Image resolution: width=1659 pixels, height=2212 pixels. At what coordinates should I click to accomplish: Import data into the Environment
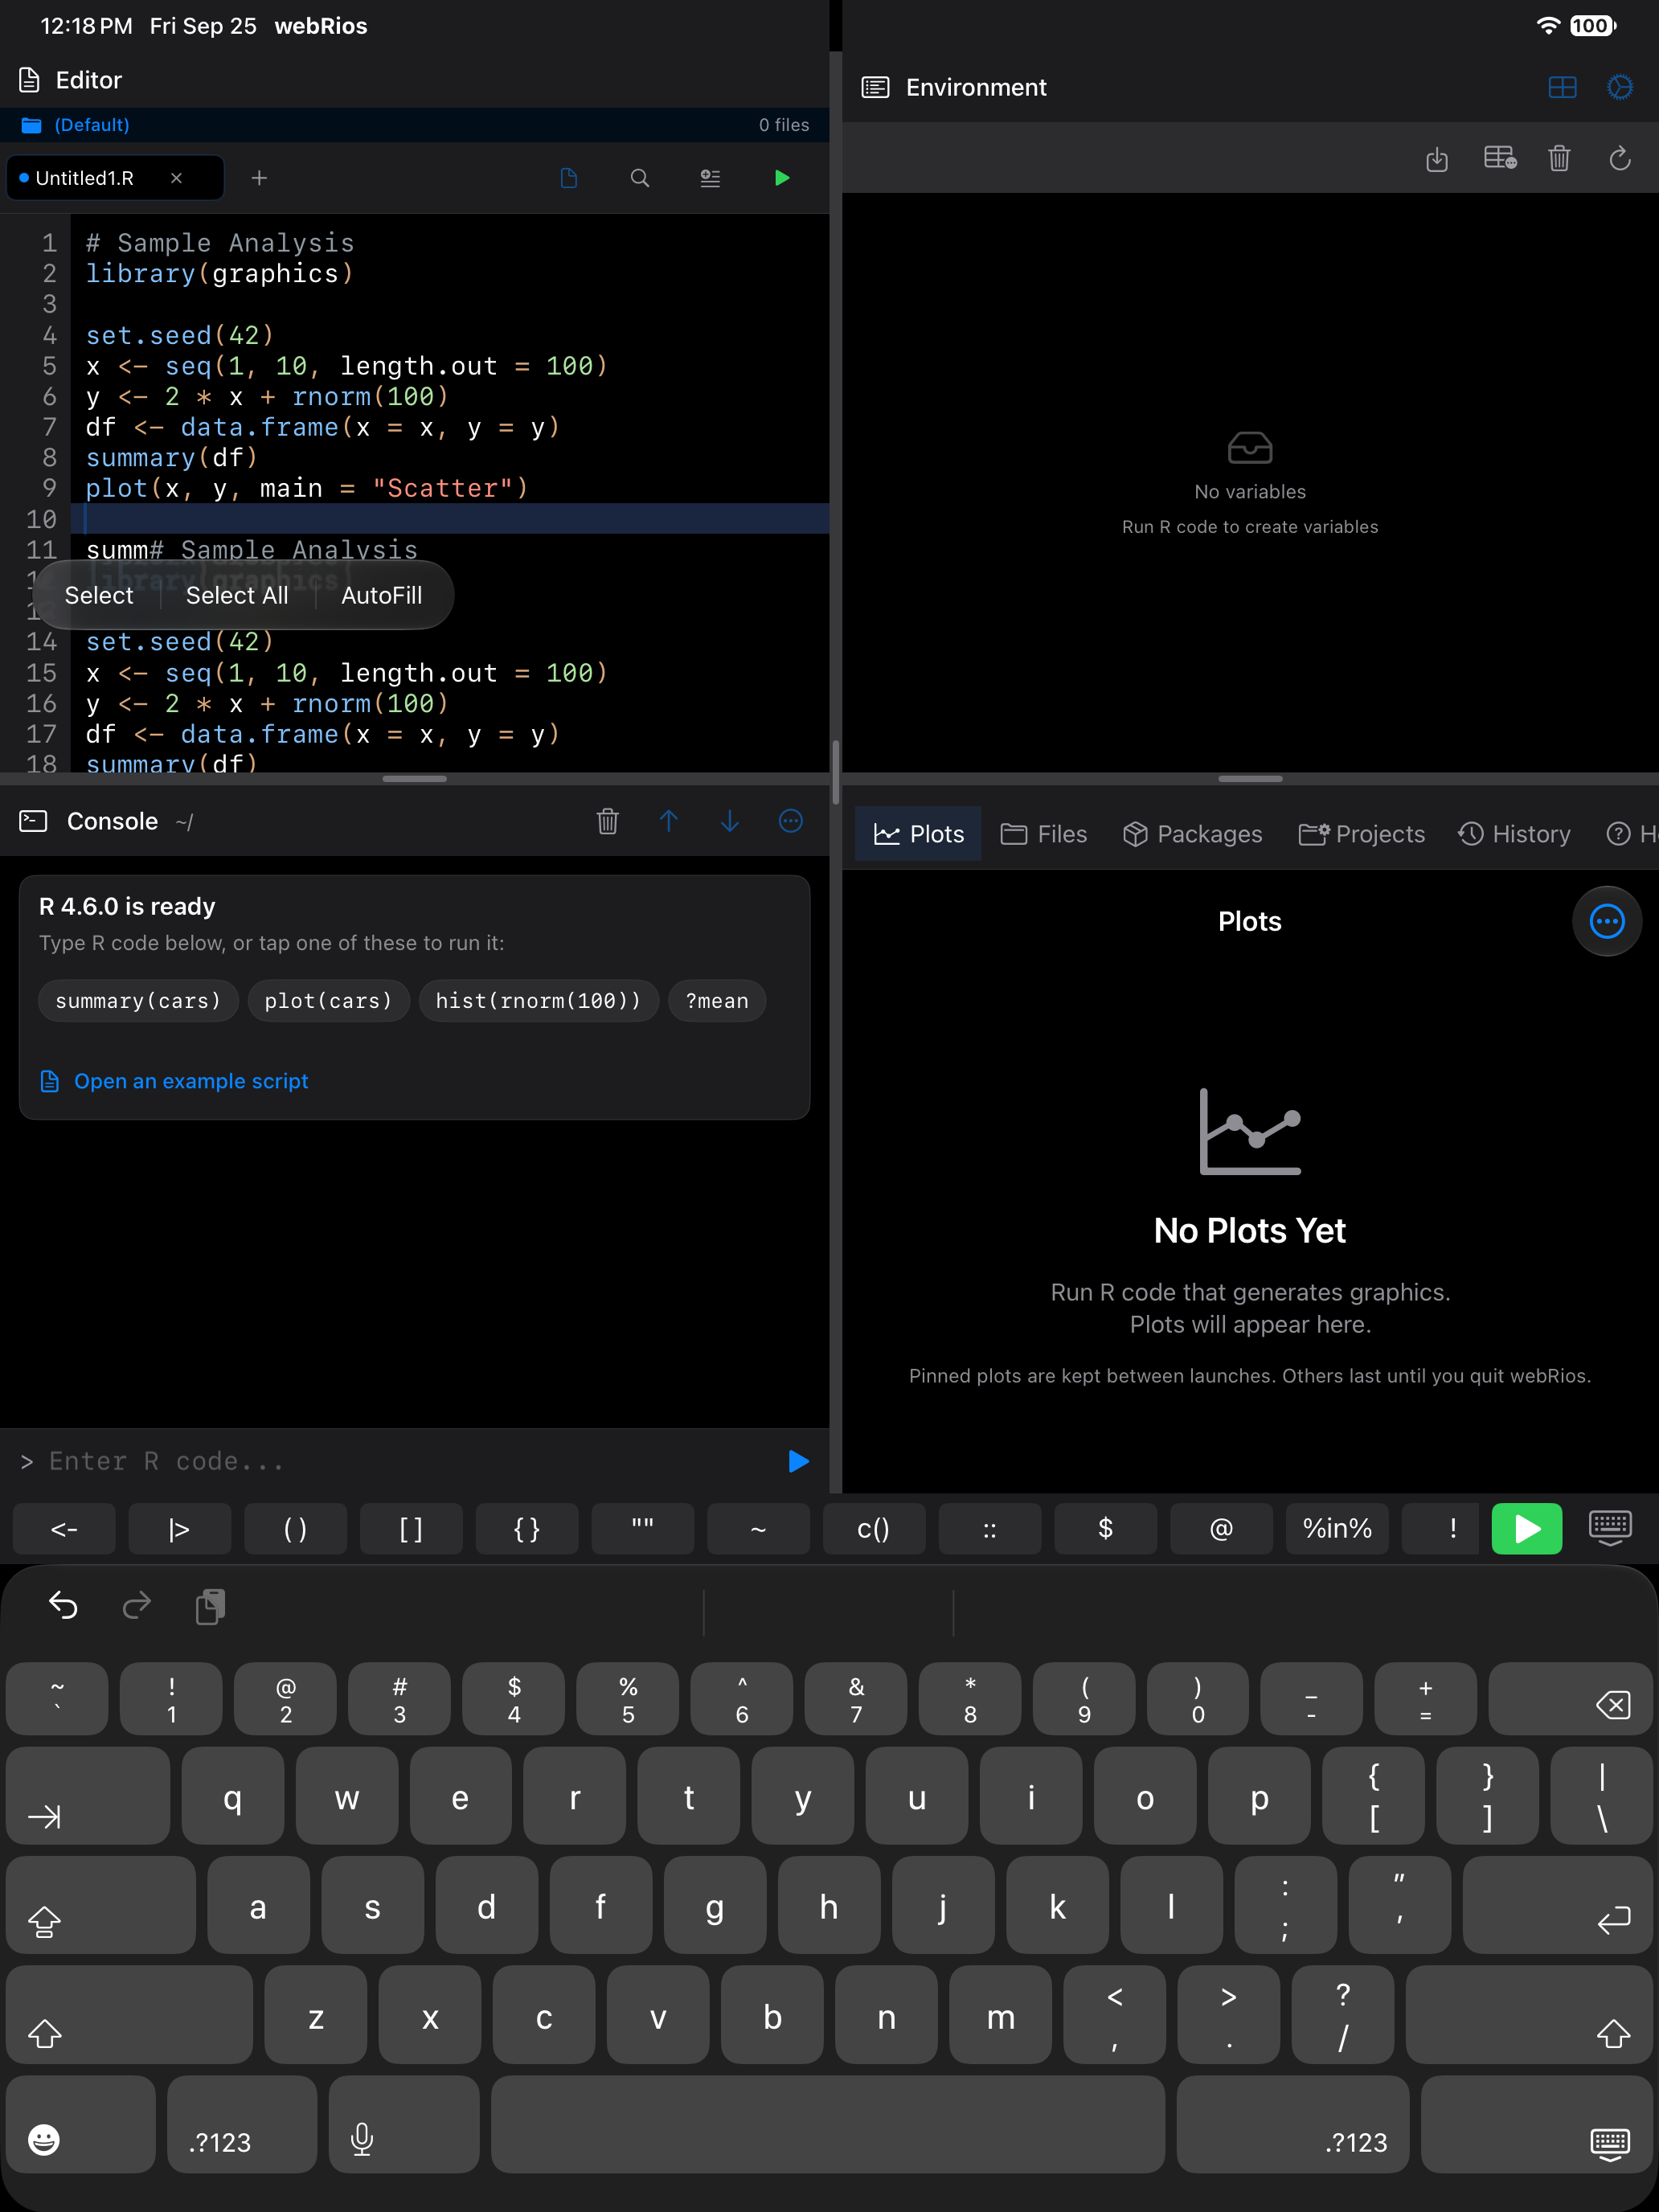pyautogui.click(x=1437, y=159)
